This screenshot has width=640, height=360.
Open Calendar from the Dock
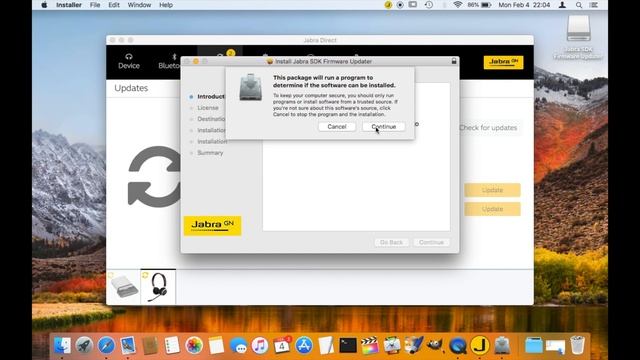[282, 345]
